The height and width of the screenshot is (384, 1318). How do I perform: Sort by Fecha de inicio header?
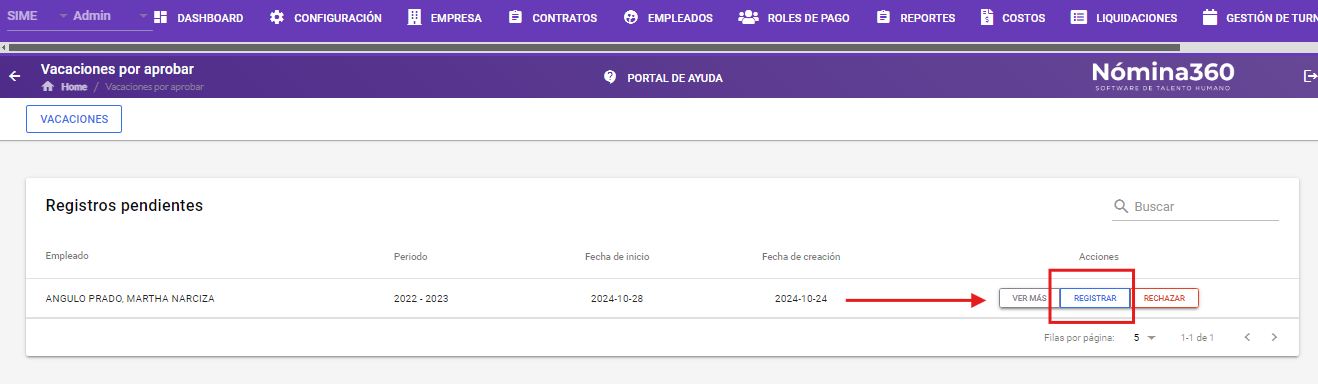(617, 257)
